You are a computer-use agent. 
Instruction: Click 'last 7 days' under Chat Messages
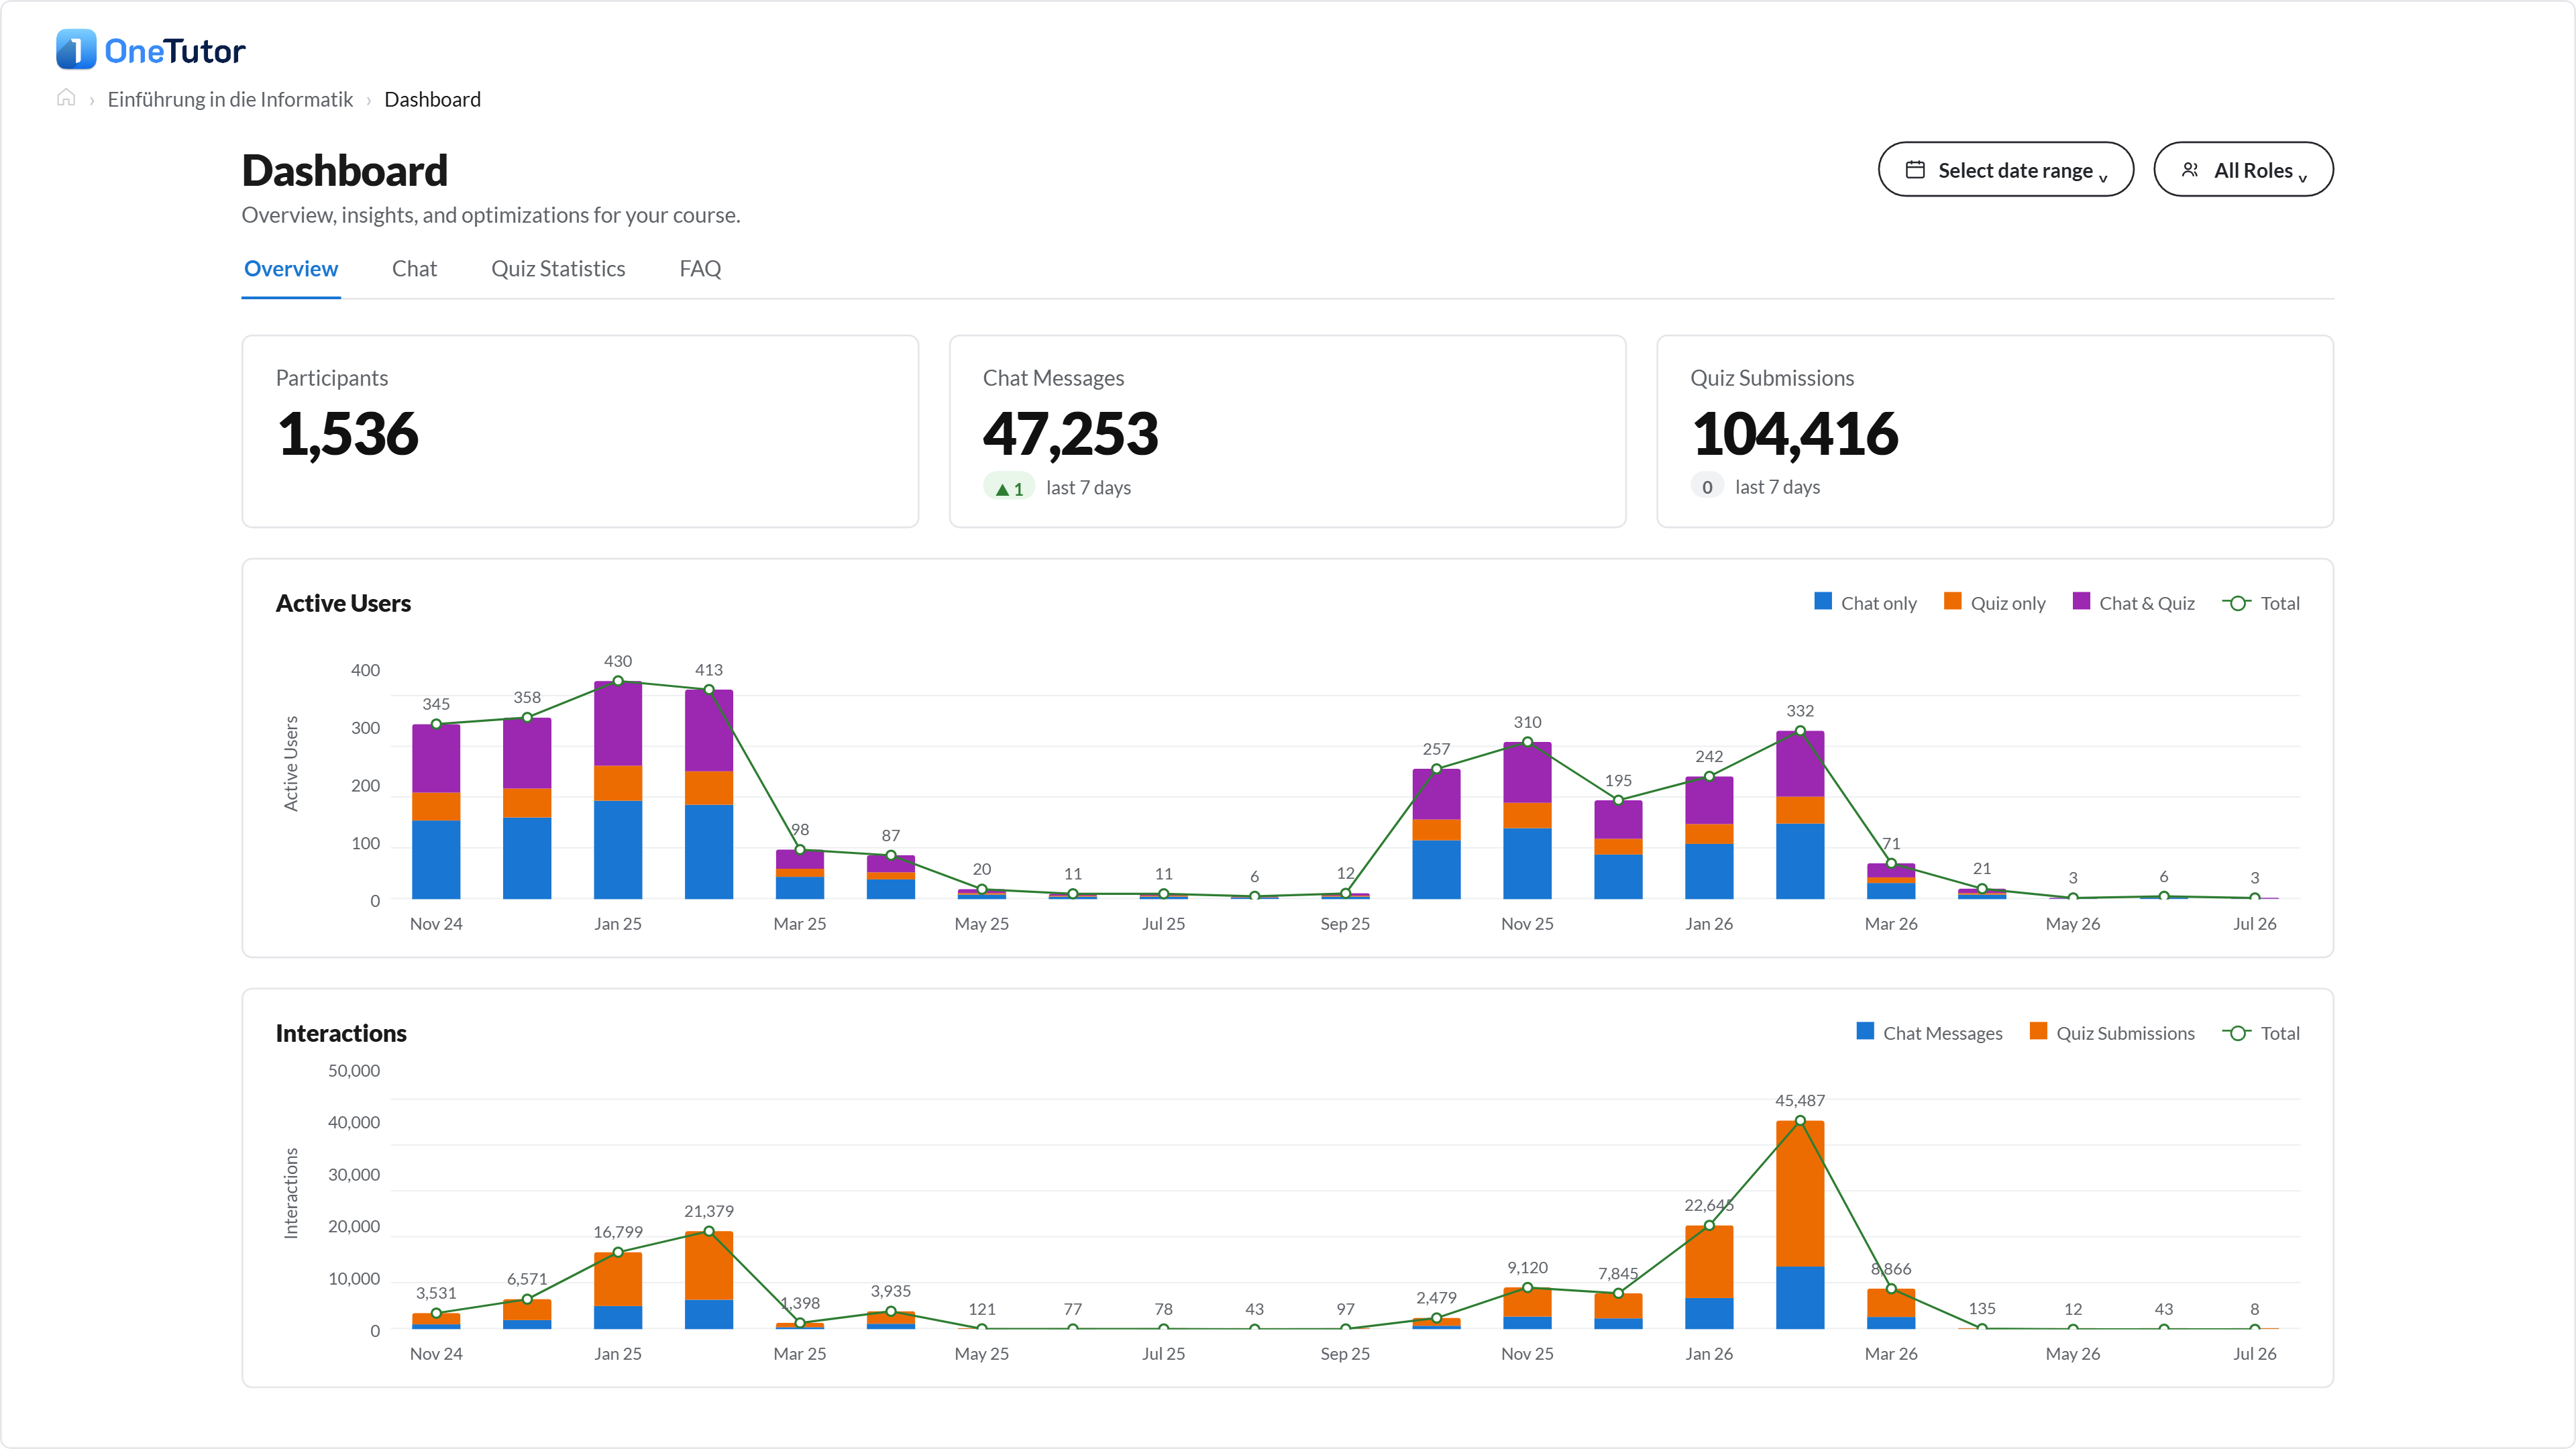point(1088,487)
